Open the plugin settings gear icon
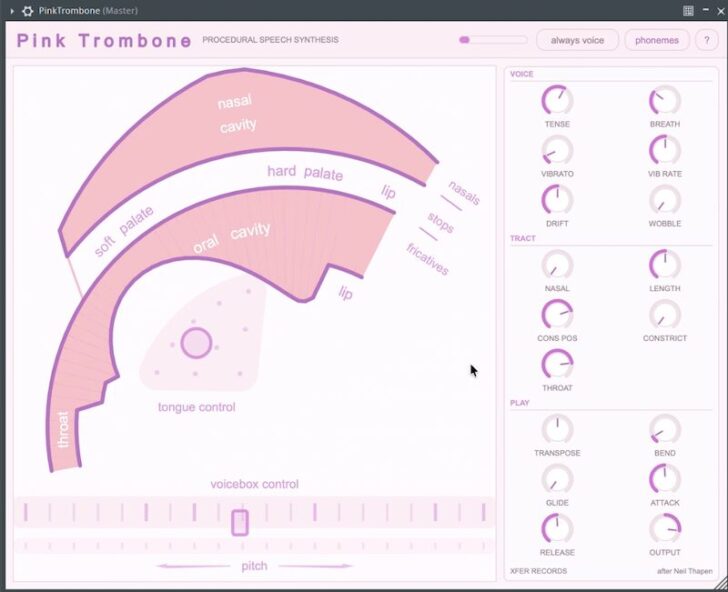Screen dimensions: 728x592 click(27, 11)
